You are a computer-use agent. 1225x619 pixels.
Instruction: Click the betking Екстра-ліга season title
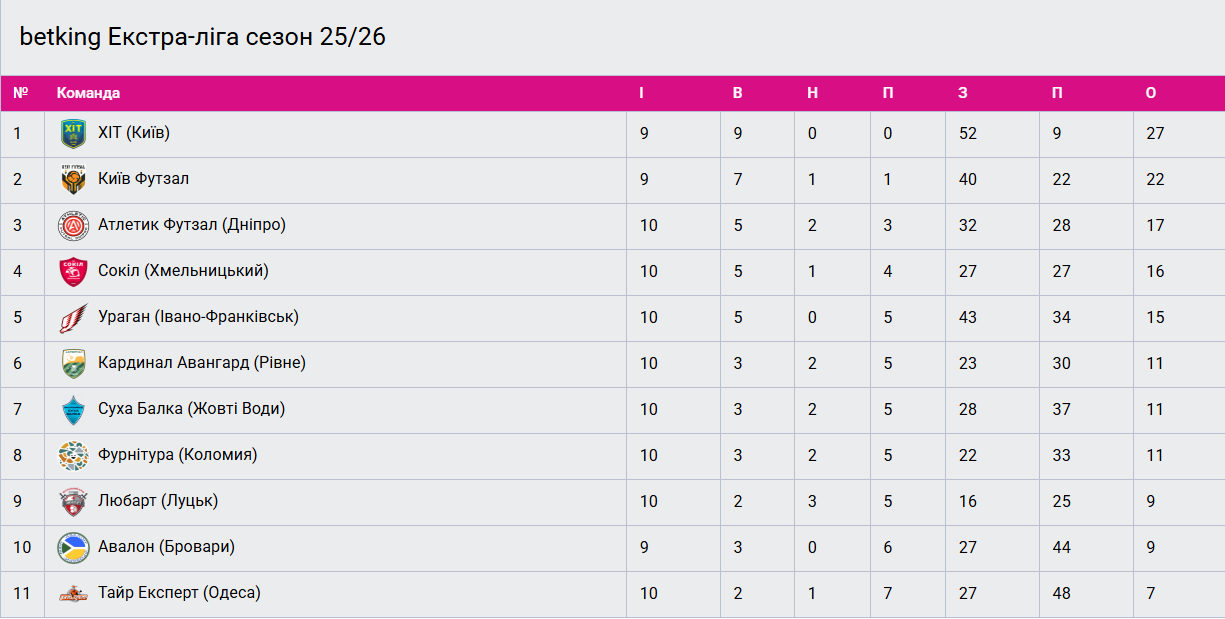[203, 37]
